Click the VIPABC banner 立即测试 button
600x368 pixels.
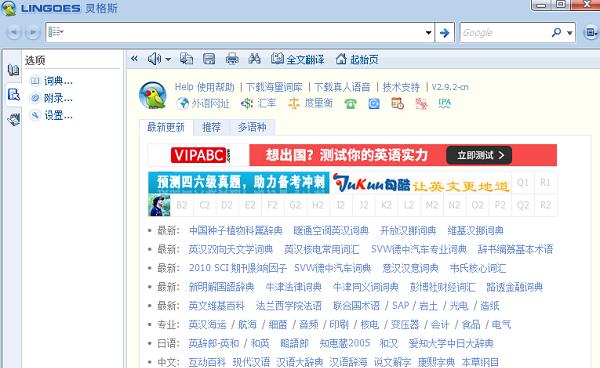pyautogui.click(x=479, y=155)
